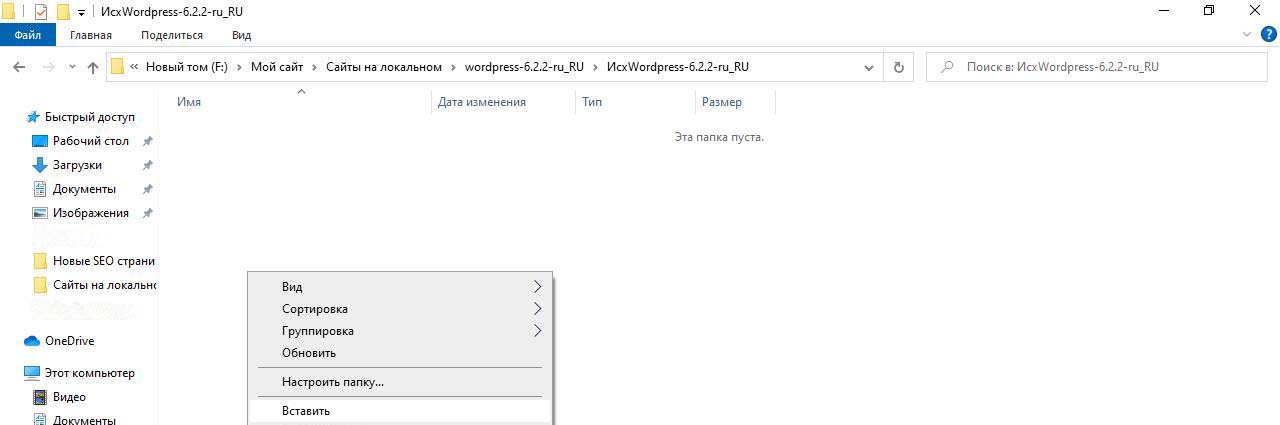Open the Customize Quick Access Toolbar dropdown
This screenshot has width=1280, height=425.
81,13
